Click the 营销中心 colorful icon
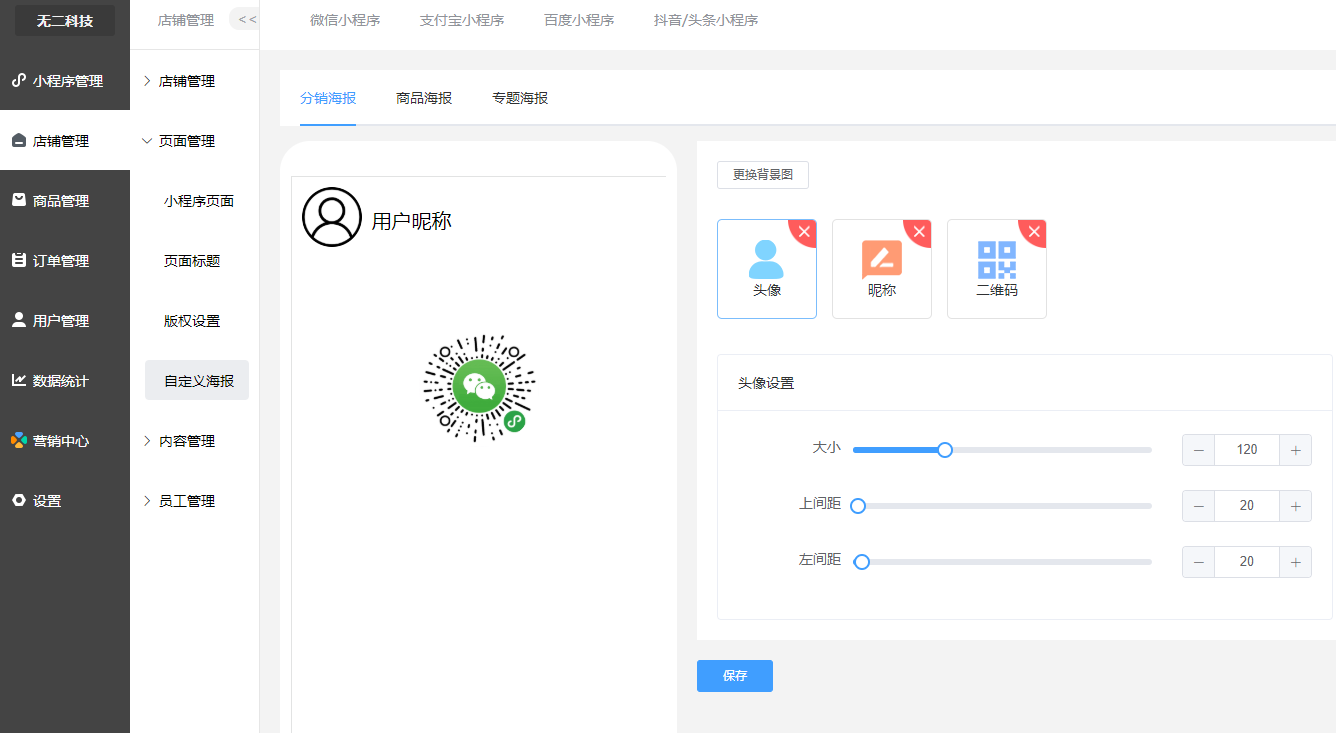This screenshot has width=1336, height=733. [18, 440]
